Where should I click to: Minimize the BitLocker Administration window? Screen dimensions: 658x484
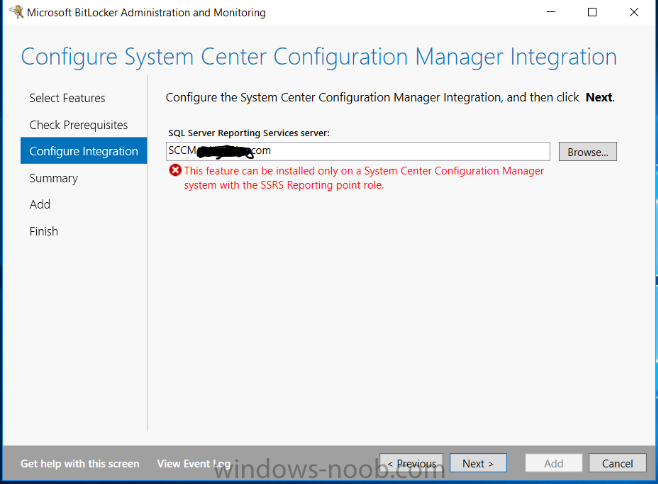[551, 12]
